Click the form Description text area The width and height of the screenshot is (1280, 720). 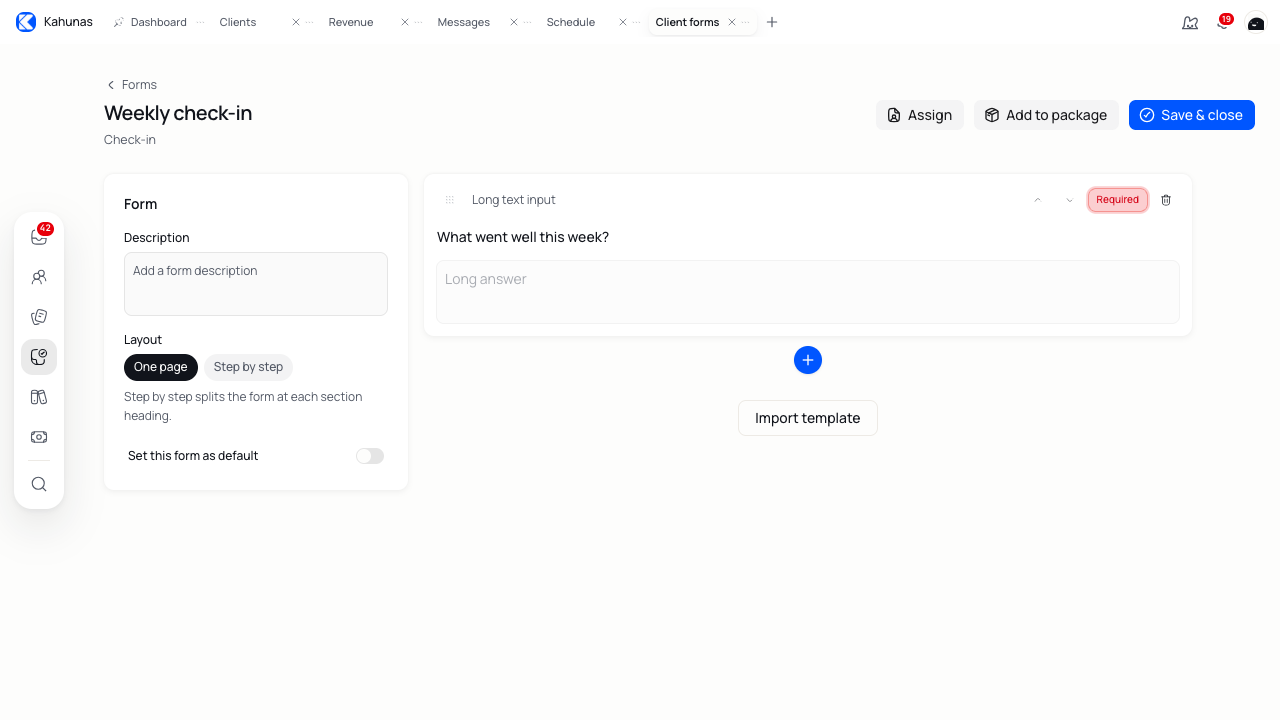click(x=256, y=284)
